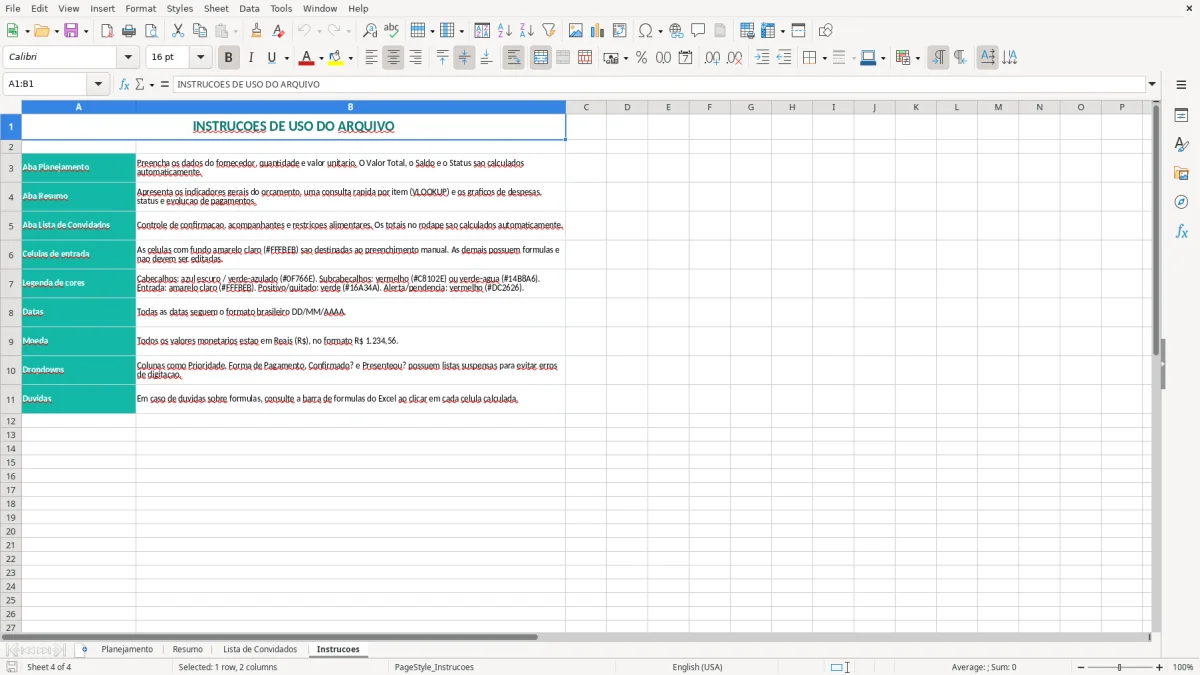1200x675 pixels.
Task: Toggle Wrap Text button
Action: tap(514, 58)
